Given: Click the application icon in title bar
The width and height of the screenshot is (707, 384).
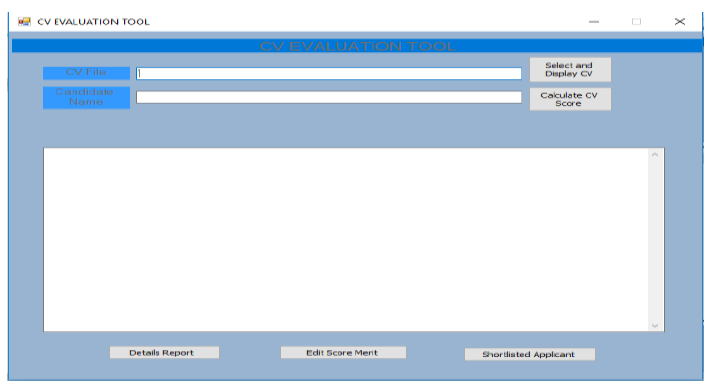Looking at the screenshot, I should coord(24,21).
